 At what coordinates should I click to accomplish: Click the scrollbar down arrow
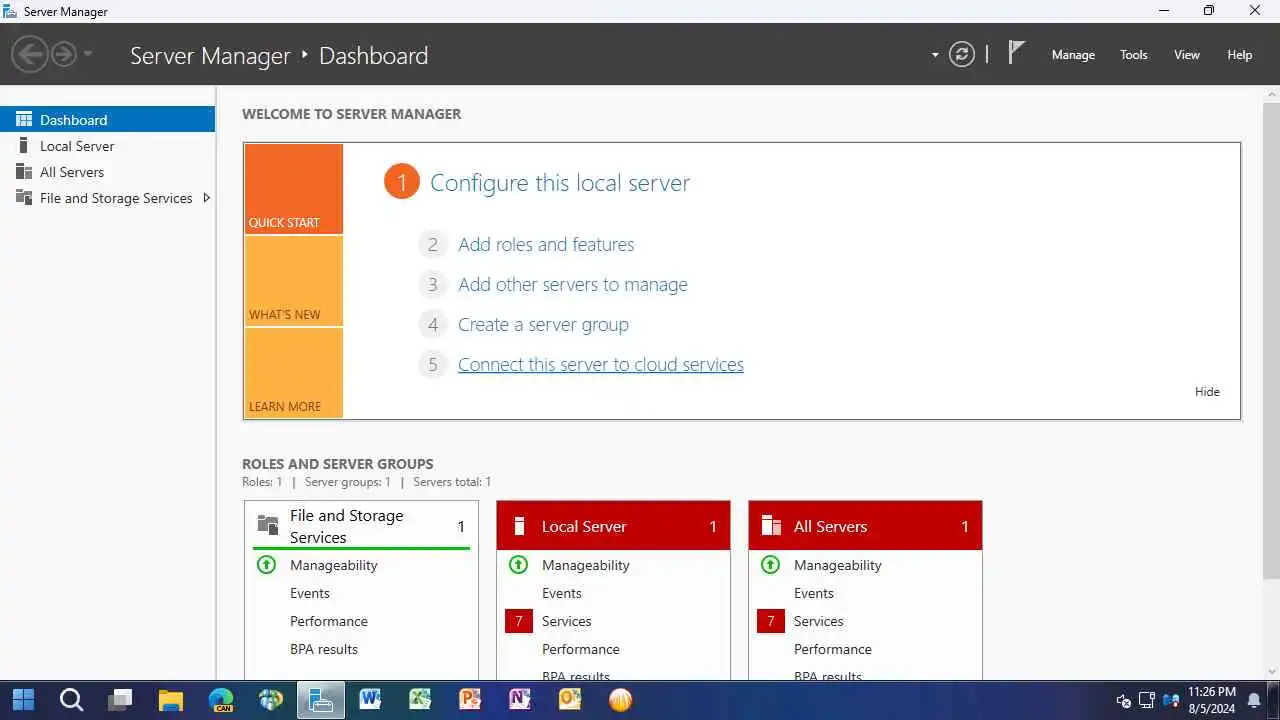(1271, 671)
